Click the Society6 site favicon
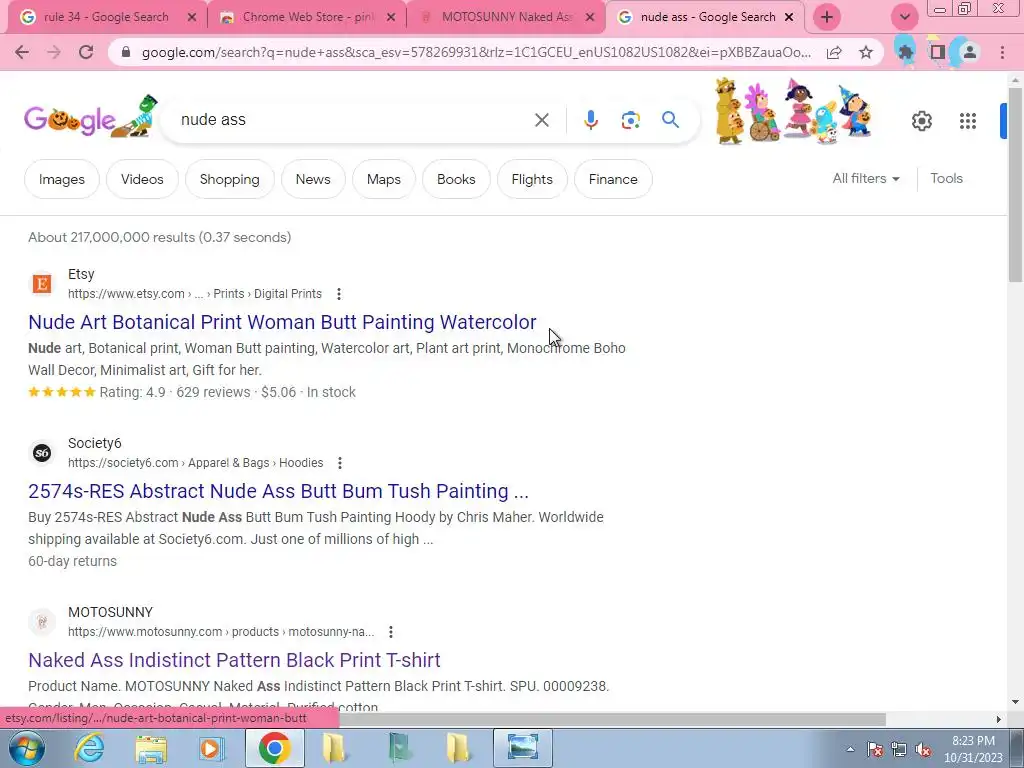Image resolution: width=1024 pixels, height=768 pixels. (x=42, y=453)
